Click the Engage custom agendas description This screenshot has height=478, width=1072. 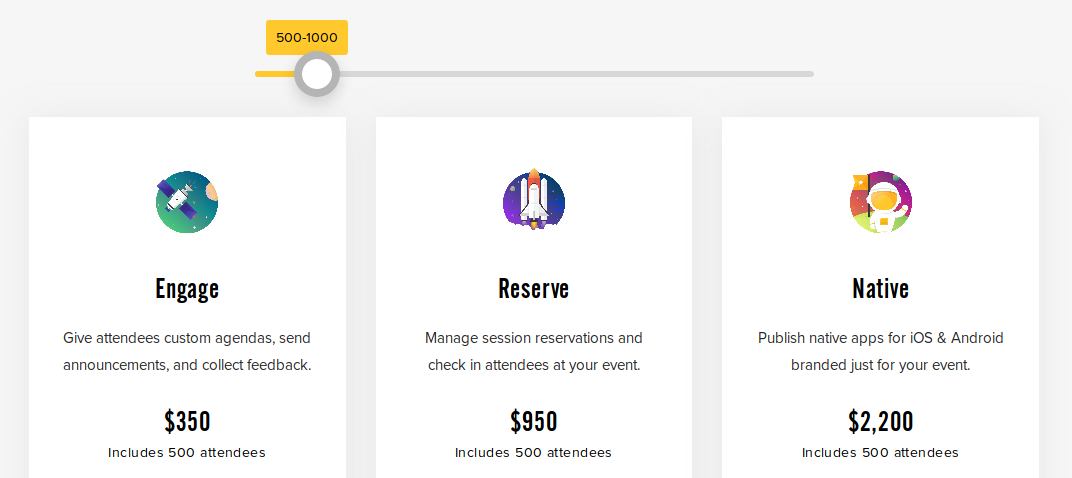coord(187,351)
